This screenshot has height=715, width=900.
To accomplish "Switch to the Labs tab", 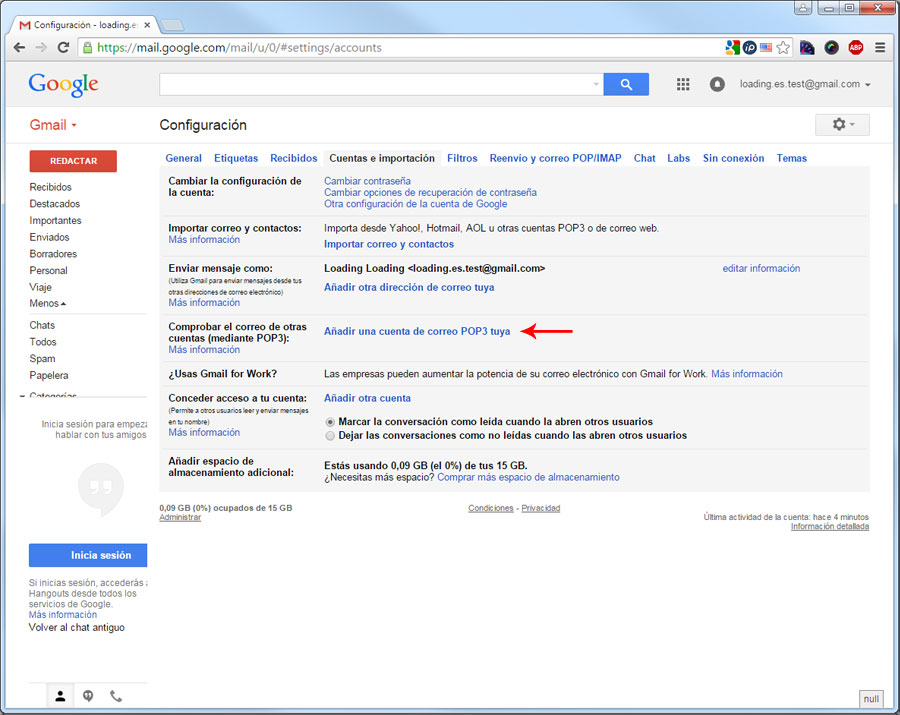I will [678, 158].
